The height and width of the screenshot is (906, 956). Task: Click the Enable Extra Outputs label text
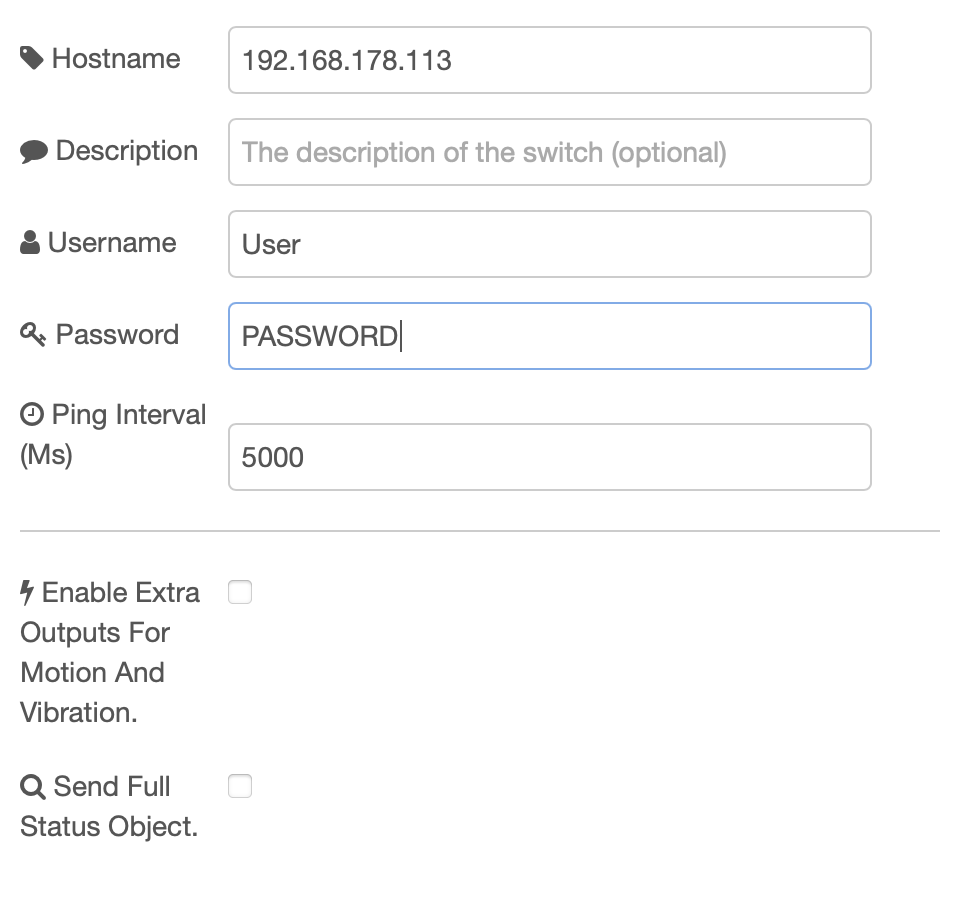coord(110,652)
